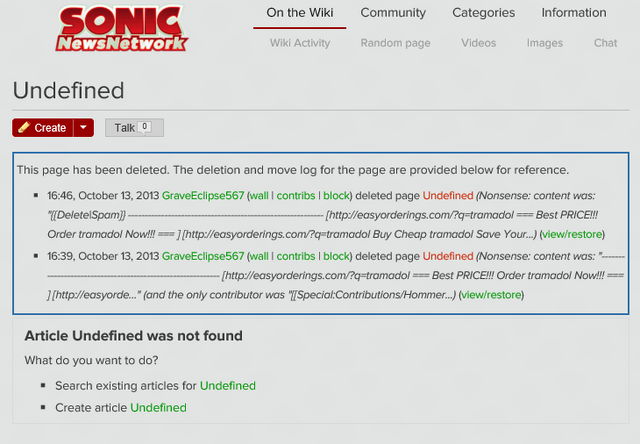
Task: Open GraveEclipse567 profile in 16:39 entry
Action: tap(203, 256)
